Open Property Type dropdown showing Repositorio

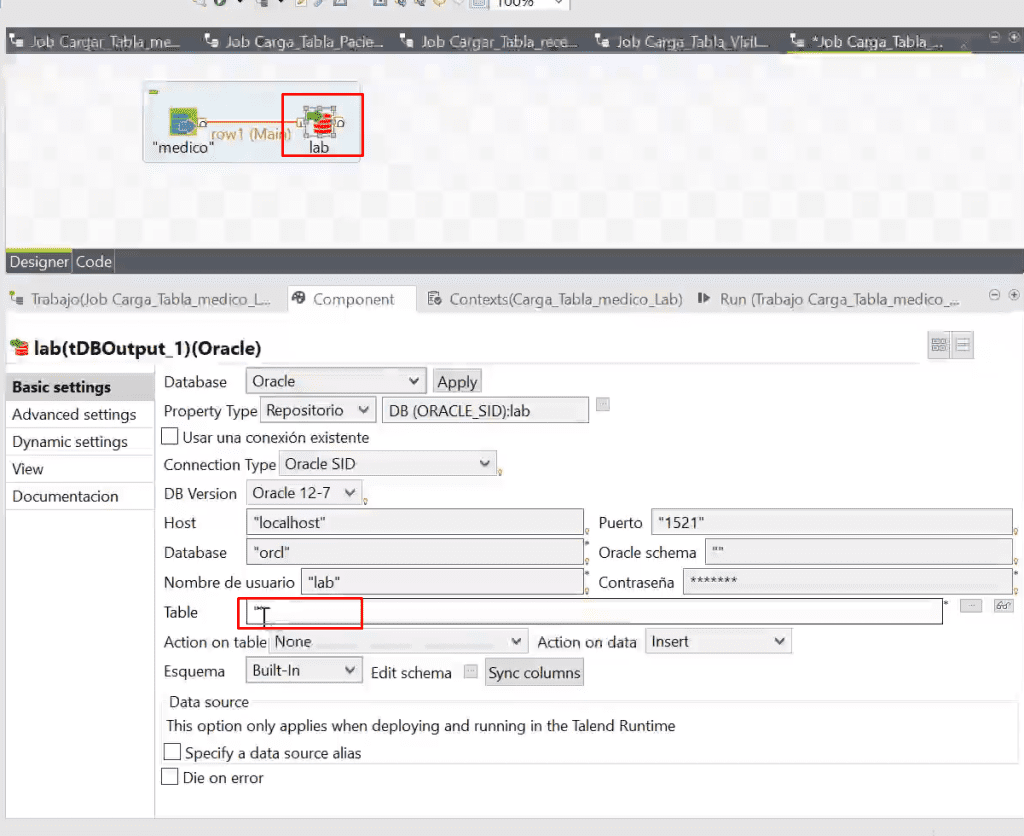point(318,410)
